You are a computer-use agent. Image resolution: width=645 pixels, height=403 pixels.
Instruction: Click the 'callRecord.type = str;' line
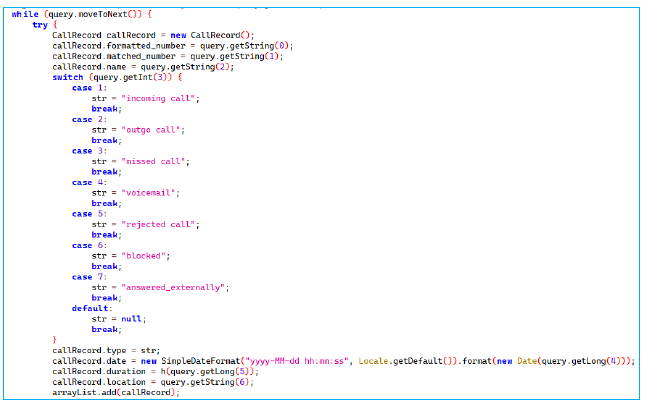pos(106,350)
